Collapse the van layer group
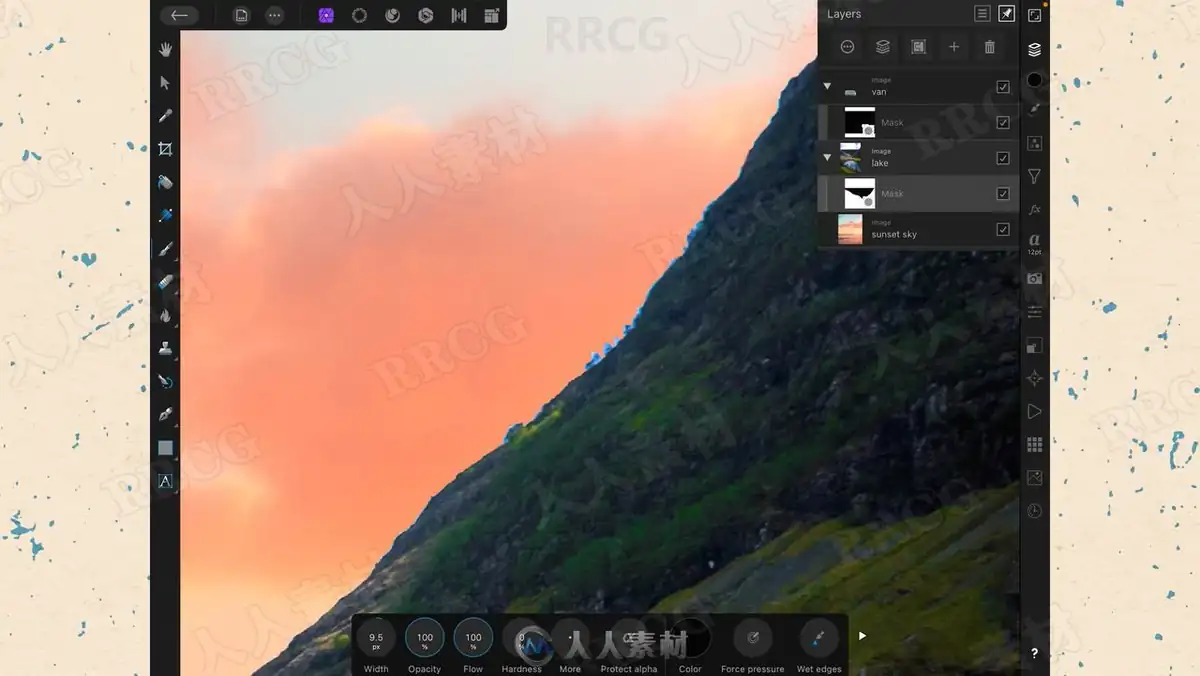The image size is (1200, 676). [x=827, y=87]
